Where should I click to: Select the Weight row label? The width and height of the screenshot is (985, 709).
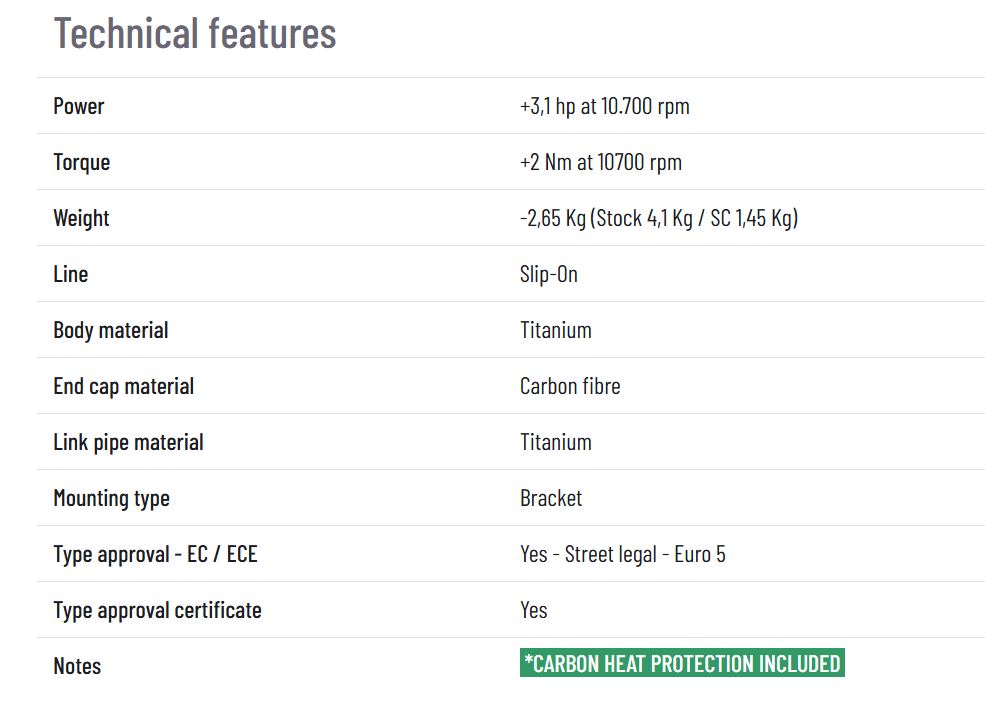pyautogui.click(x=82, y=218)
